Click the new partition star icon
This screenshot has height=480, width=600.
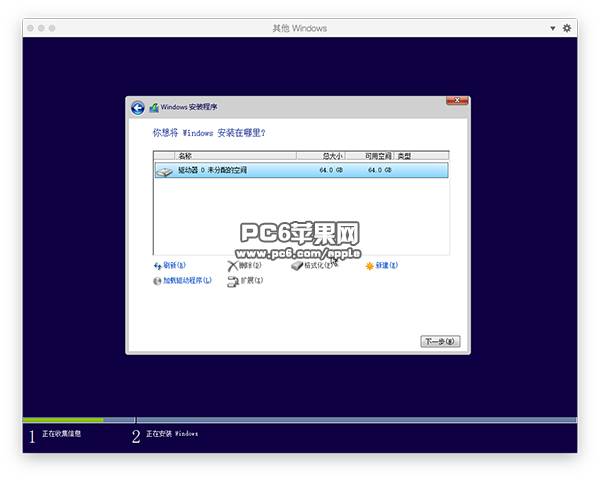(x=369, y=266)
